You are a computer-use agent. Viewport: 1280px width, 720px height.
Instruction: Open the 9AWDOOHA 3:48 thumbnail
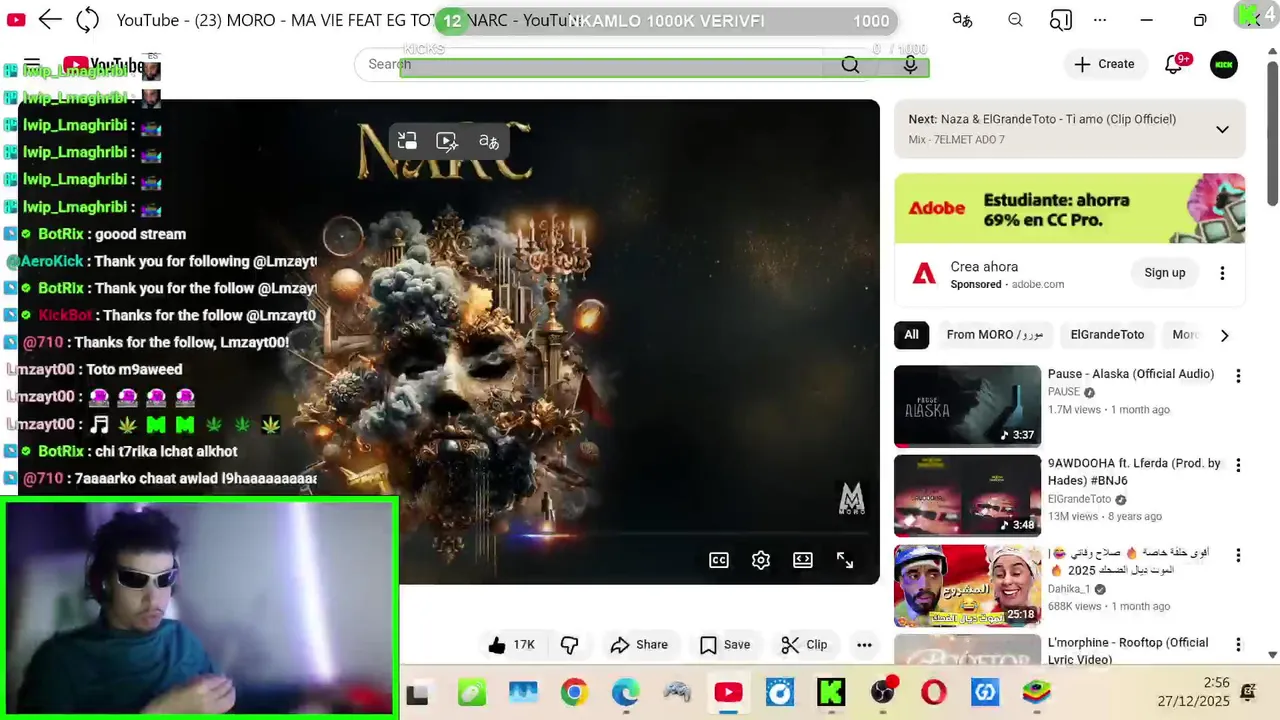pyautogui.click(x=967, y=496)
